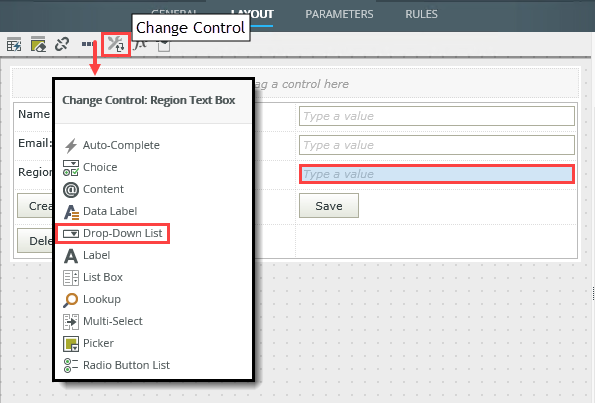Click the Email: label on the form
The width and height of the screenshot is (595, 403).
[x=35, y=143]
